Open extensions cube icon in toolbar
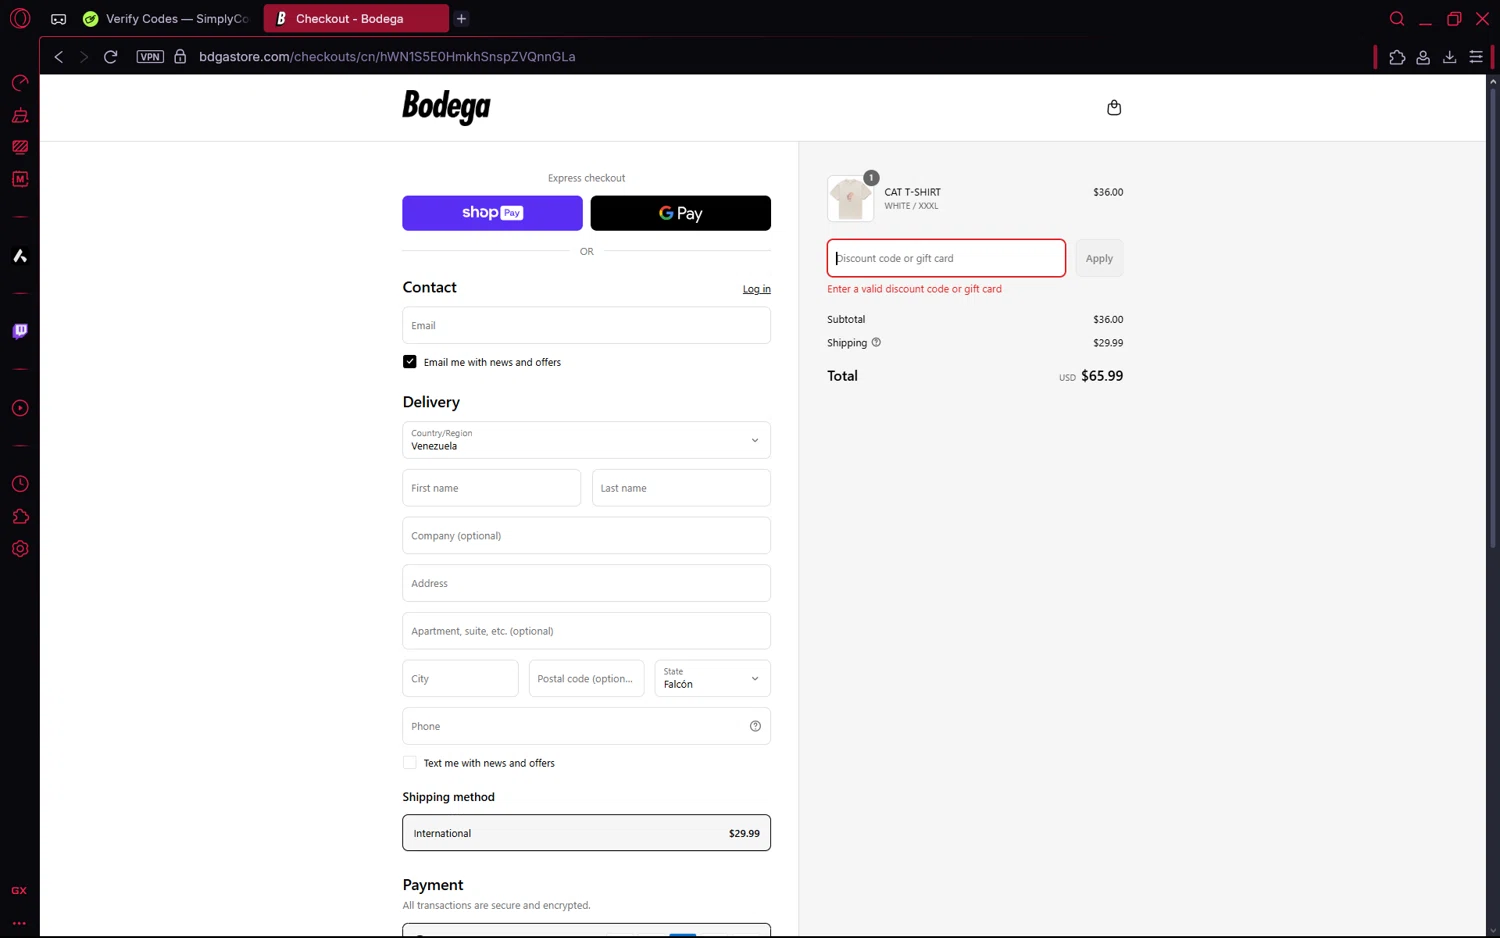 (1397, 57)
